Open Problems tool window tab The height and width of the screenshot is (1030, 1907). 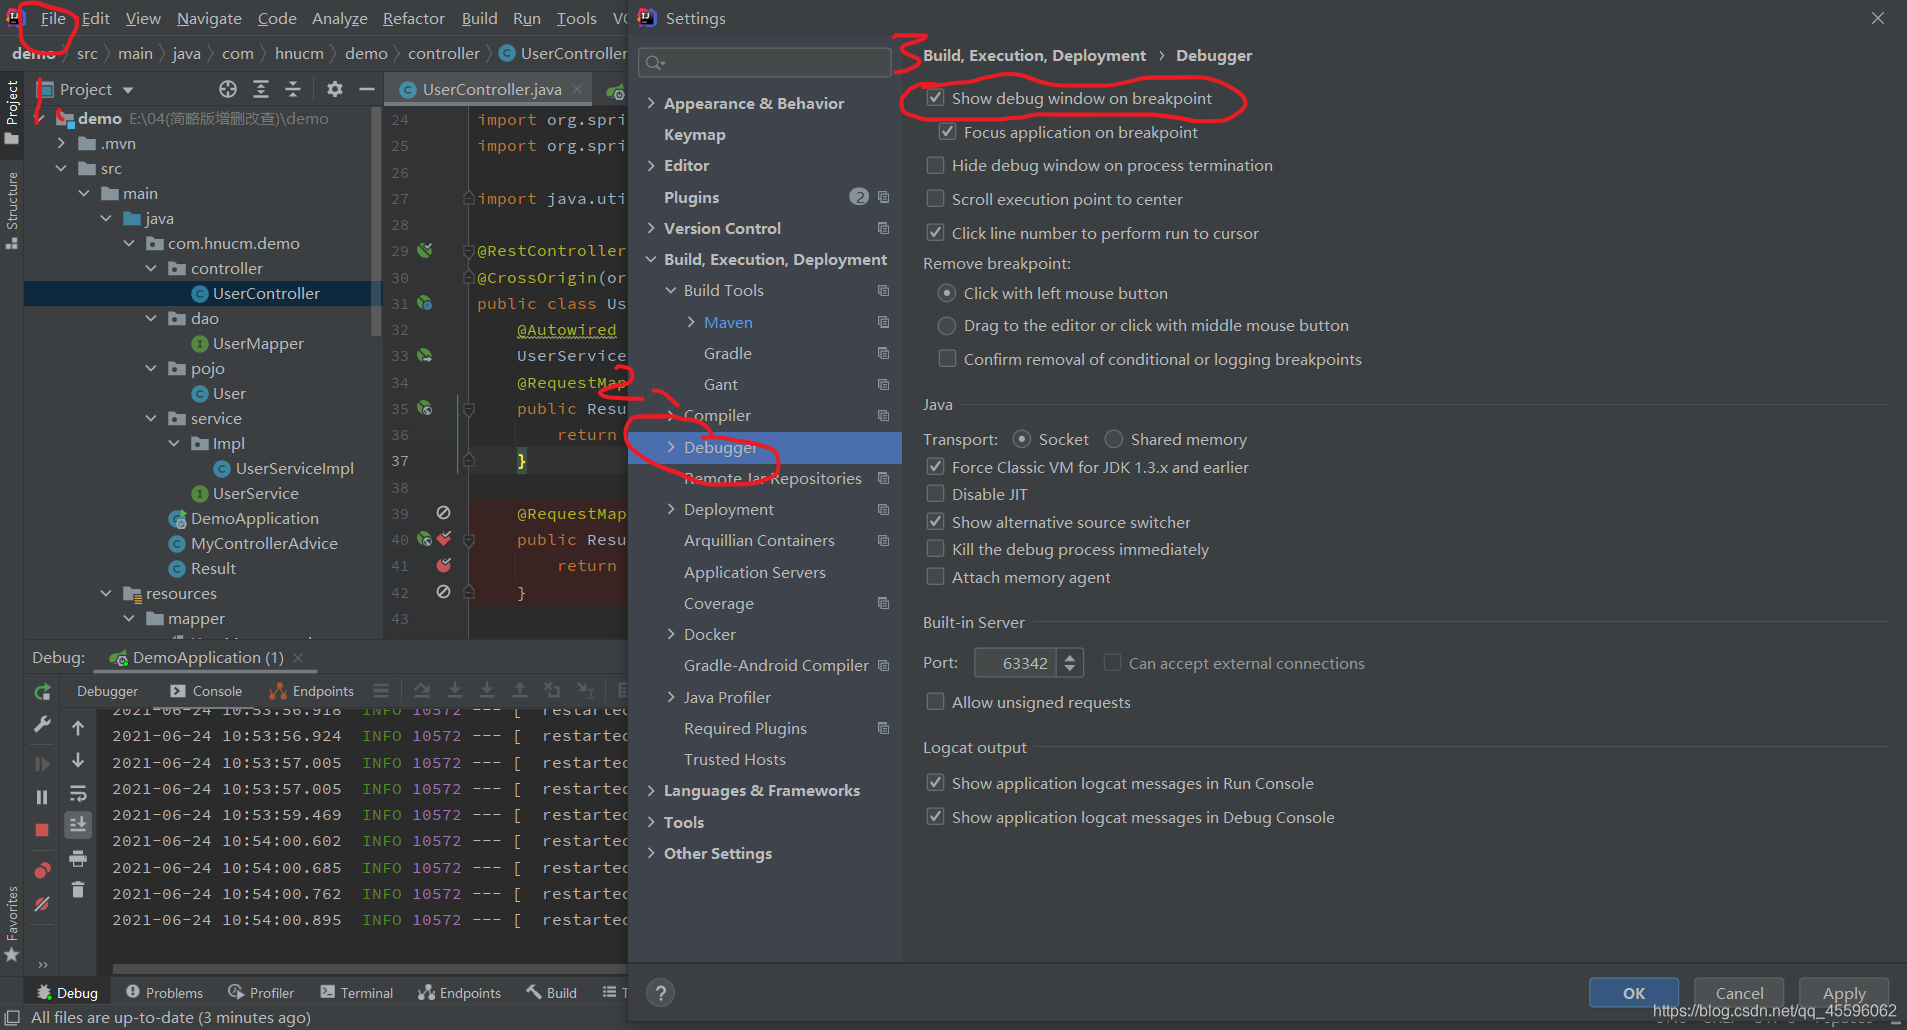coord(164,992)
